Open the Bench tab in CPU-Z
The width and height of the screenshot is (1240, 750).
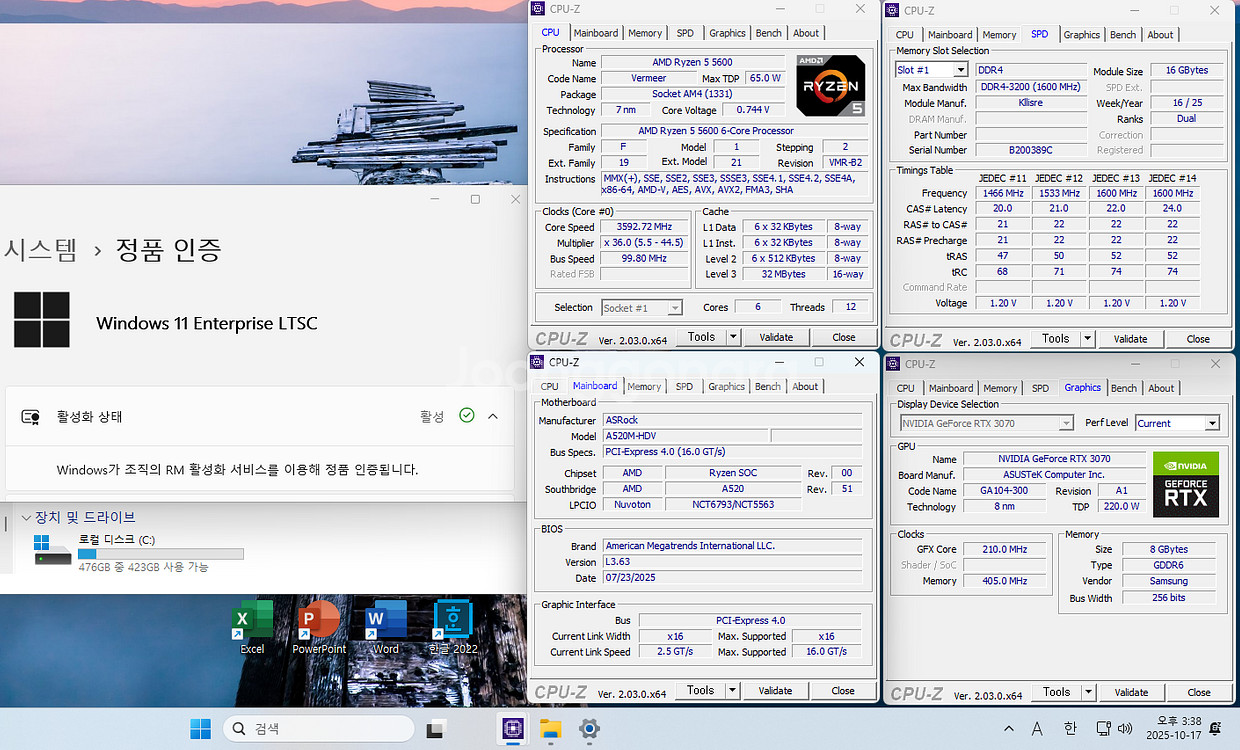click(x=768, y=32)
